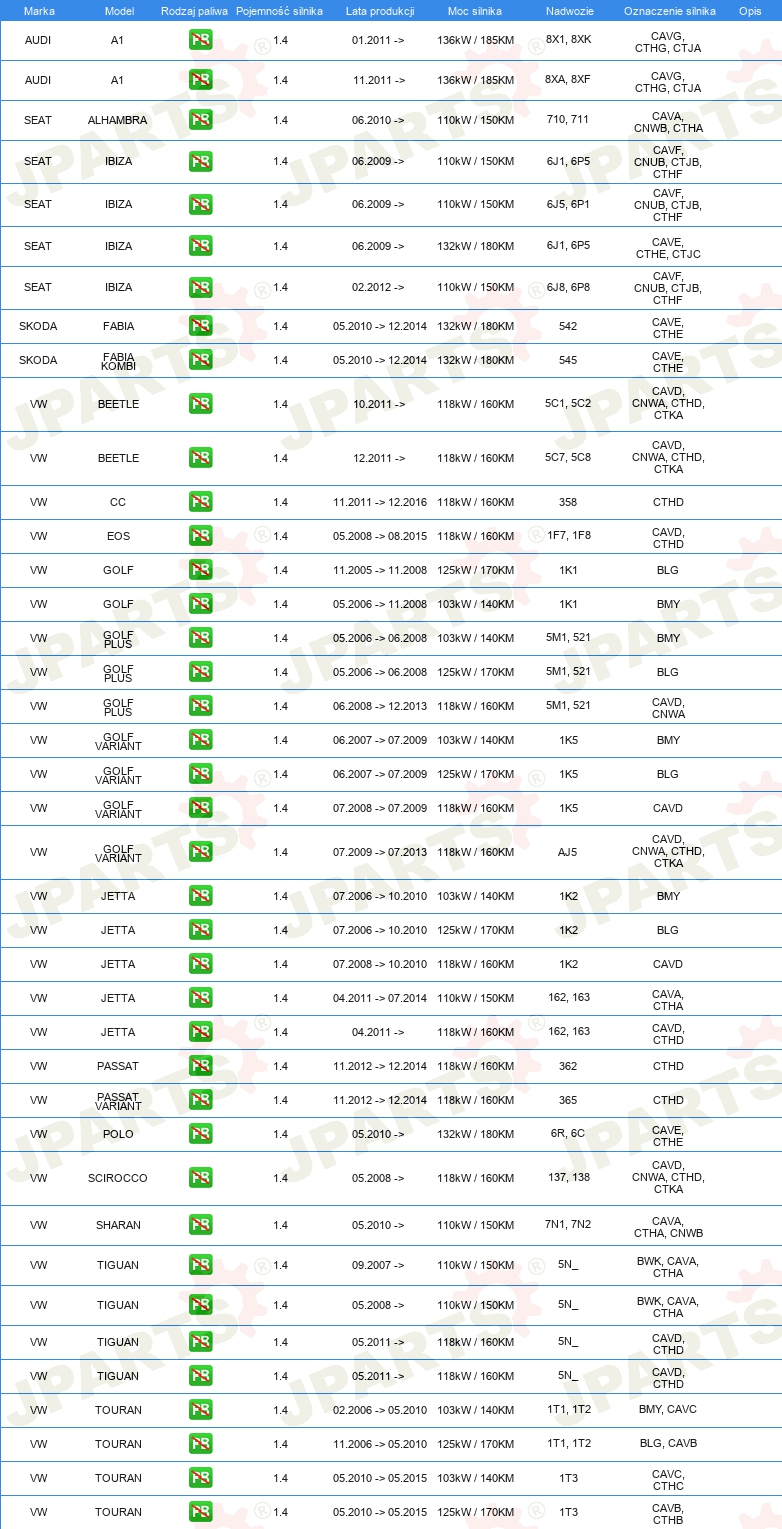
Task: Click body code 358 in CC row
Action: [568, 502]
